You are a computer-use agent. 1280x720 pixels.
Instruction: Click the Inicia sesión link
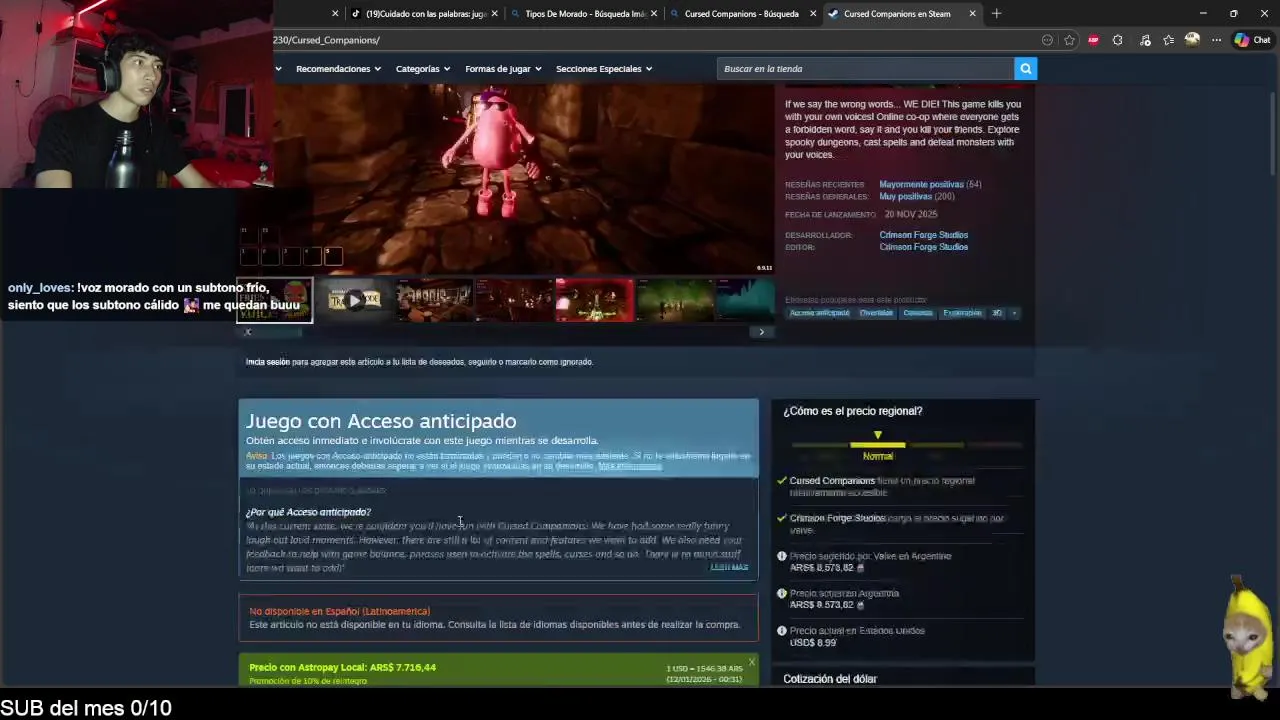[x=268, y=362]
